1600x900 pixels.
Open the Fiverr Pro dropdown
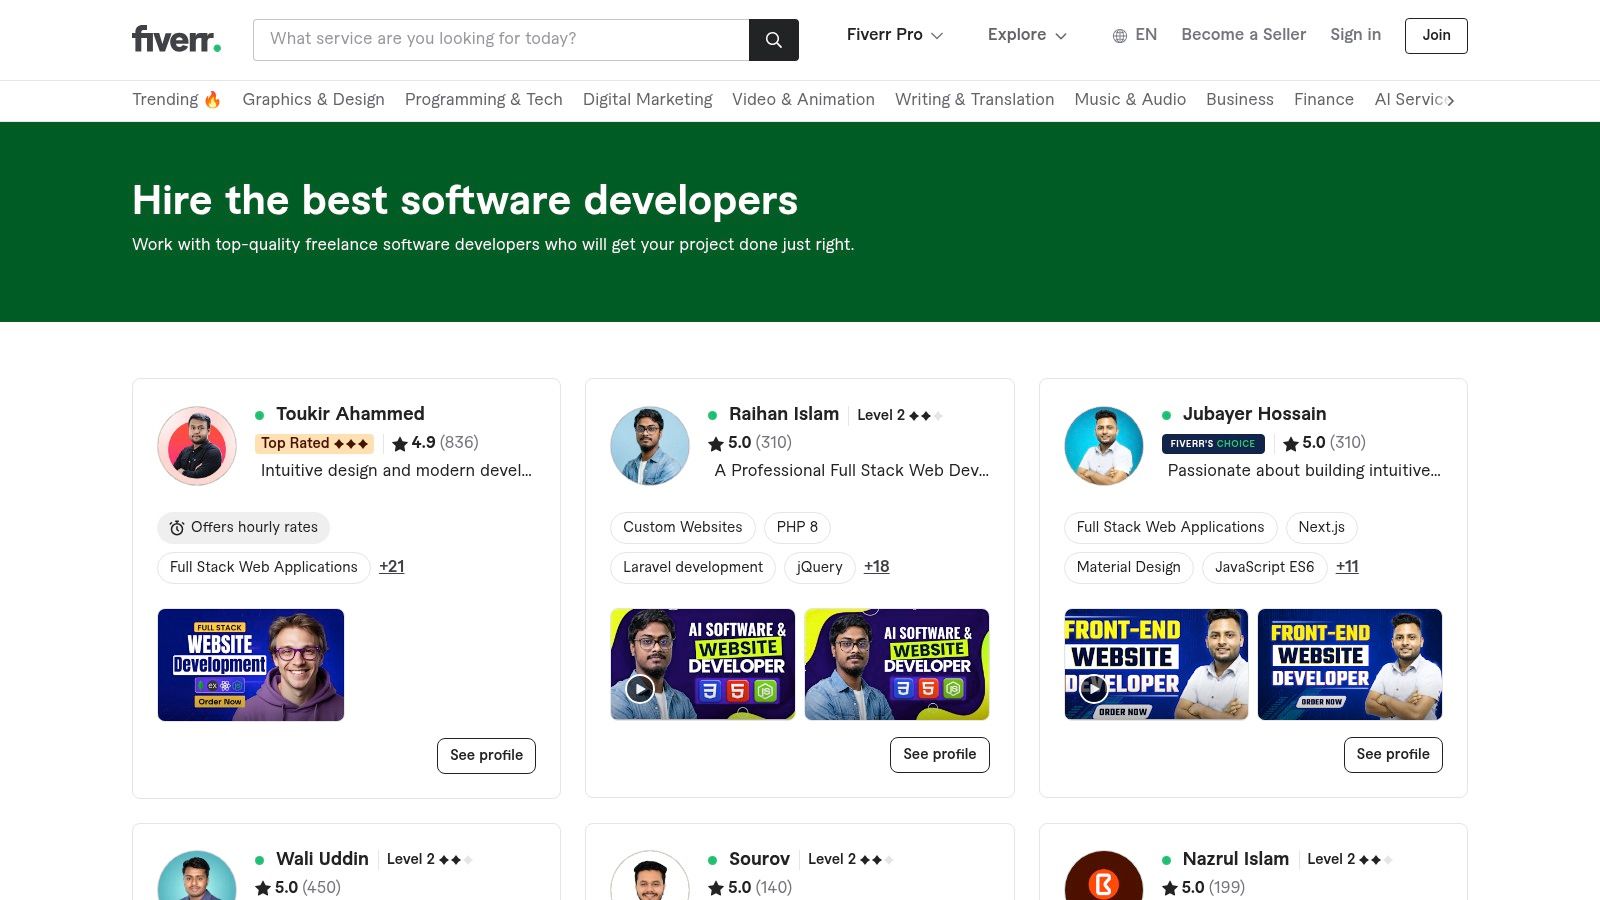pyautogui.click(x=894, y=35)
